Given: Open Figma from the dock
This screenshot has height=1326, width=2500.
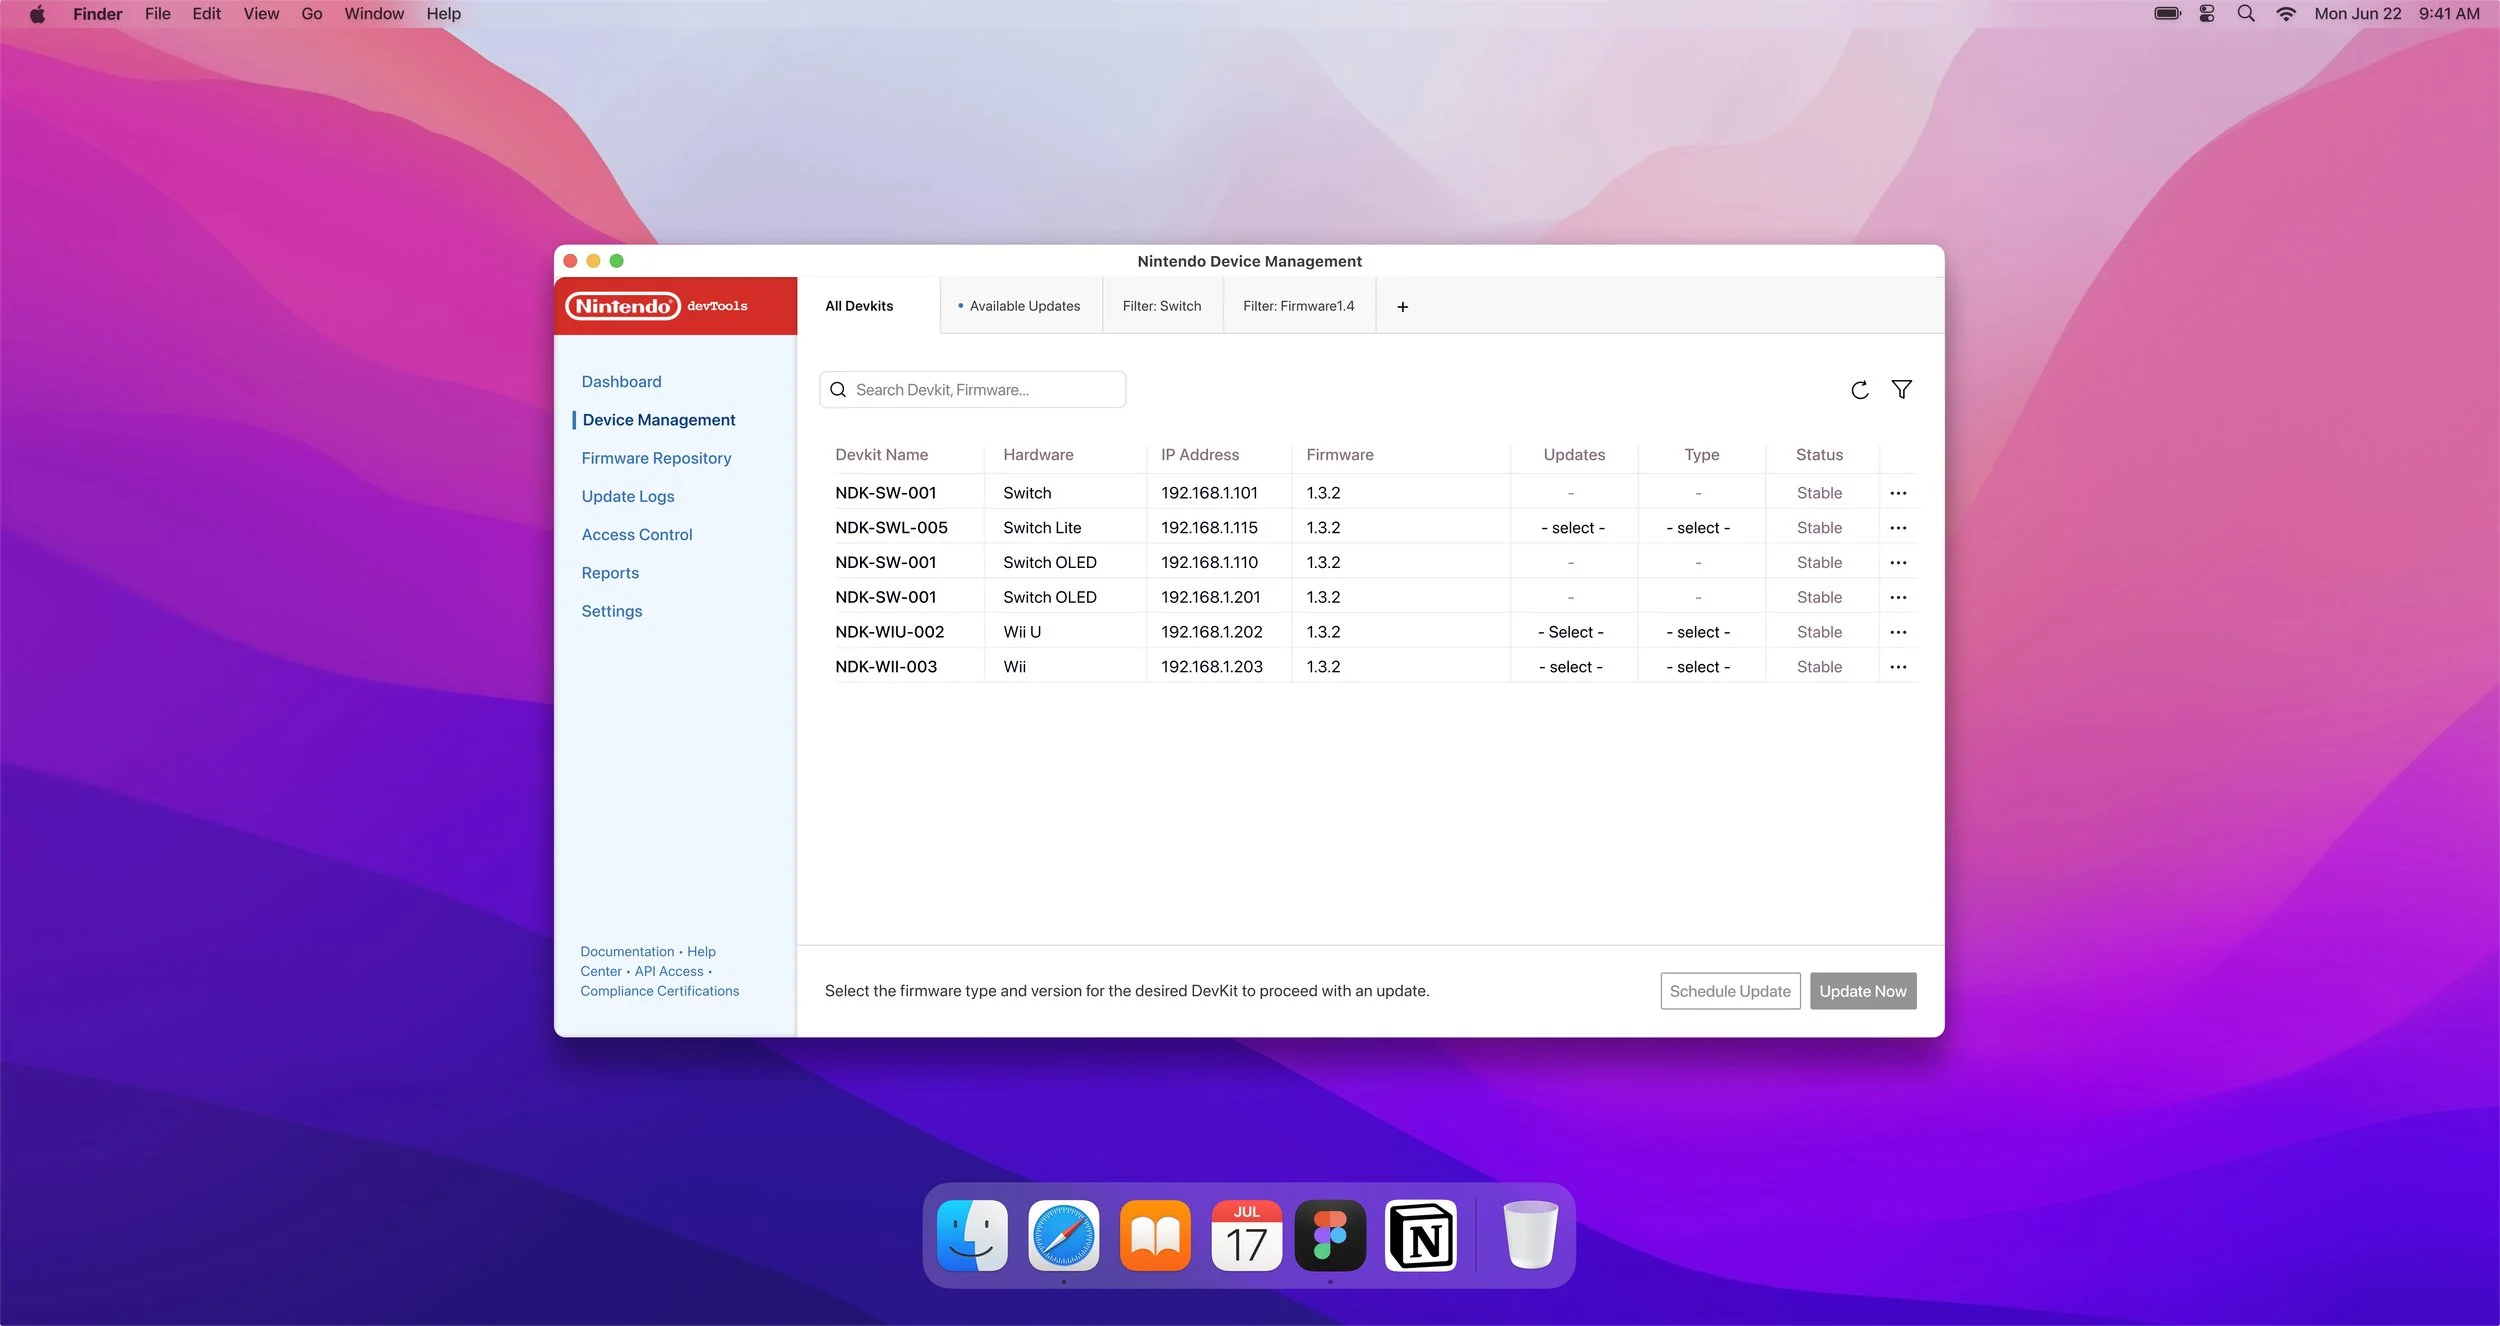Looking at the screenshot, I should coord(1330,1236).
